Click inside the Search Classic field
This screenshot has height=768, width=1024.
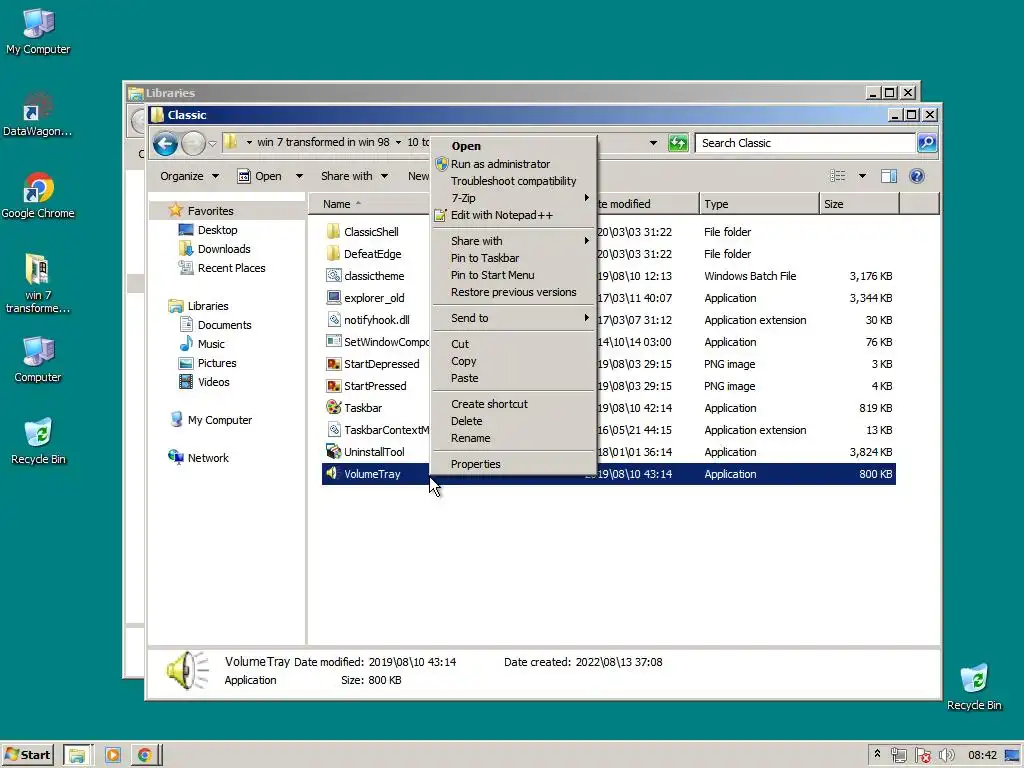coord(805,143)
